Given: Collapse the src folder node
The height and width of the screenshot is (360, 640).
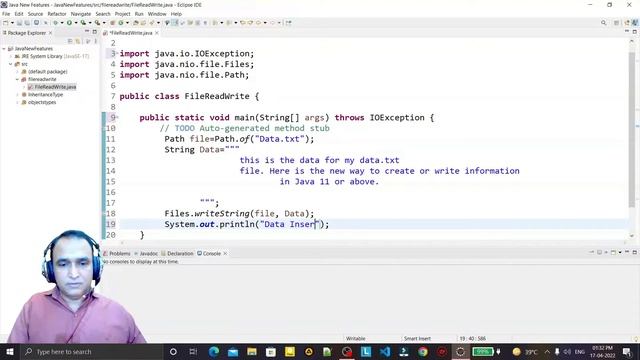Looking at the screenshot, I should [x=11, y=64].
